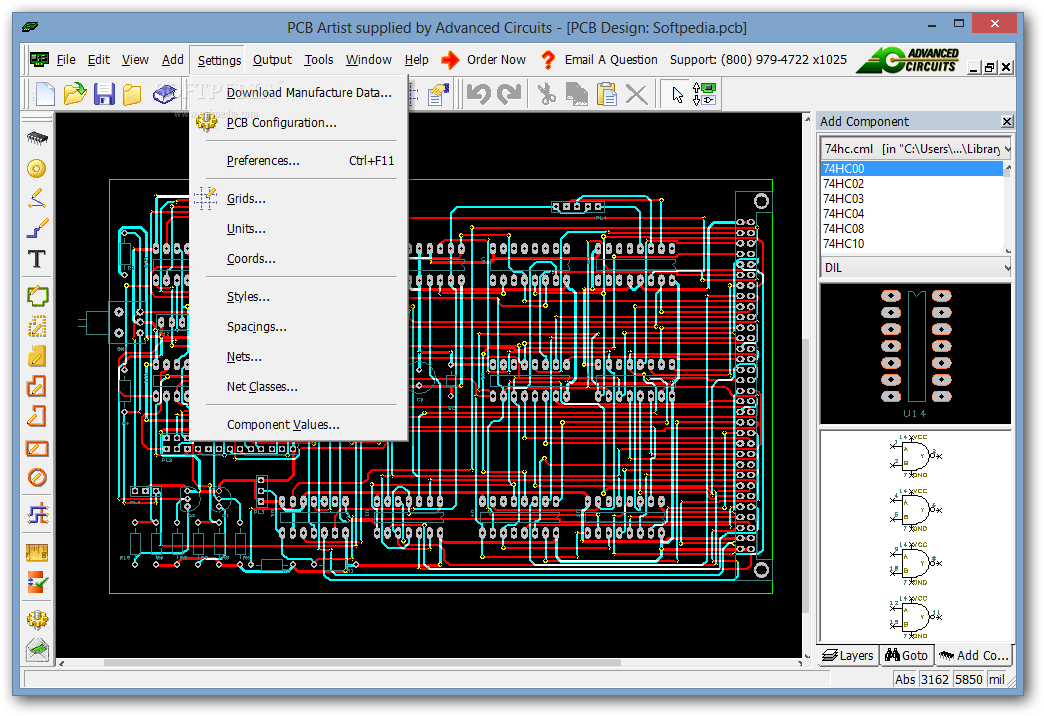The image size is (1044, 716).
Task: Click the DIL footprint preview thumbnail
Action: tap(915, 354)
